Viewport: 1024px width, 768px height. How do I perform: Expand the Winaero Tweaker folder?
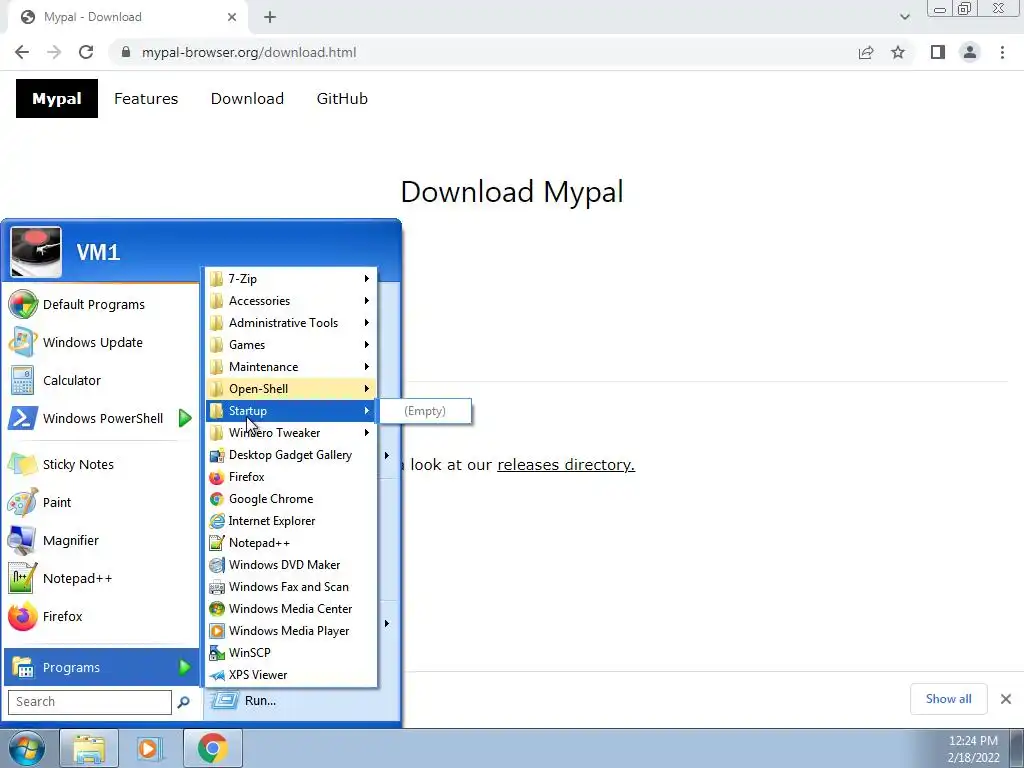(x=291, y=433)
